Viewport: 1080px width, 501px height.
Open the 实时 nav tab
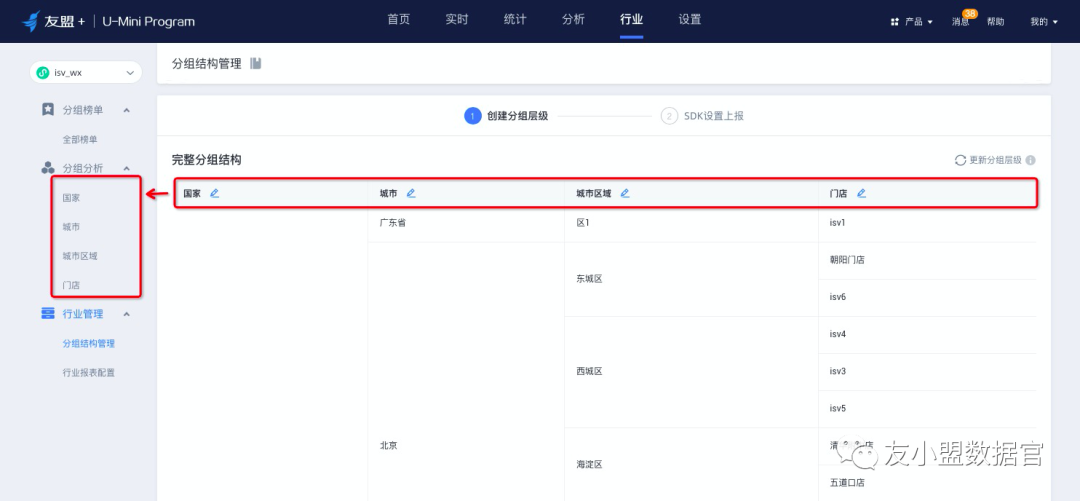click(x=457, y=19)
